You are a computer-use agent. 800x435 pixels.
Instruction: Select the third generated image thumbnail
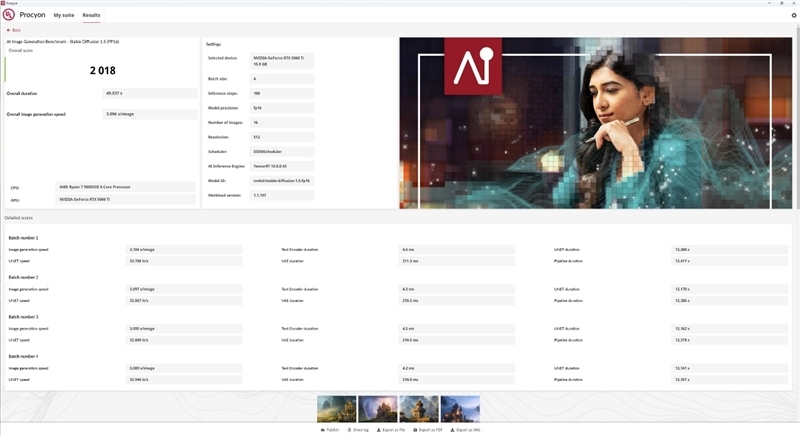point(419,408)
